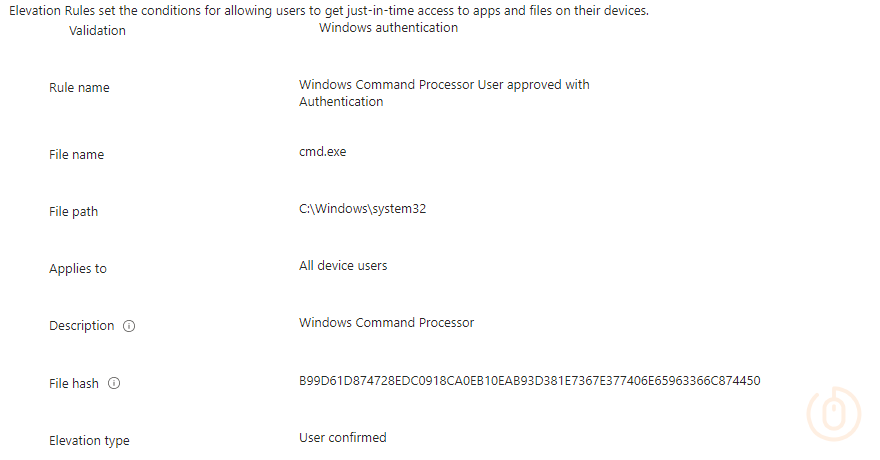
Task: Click the File hash label
Action: (73, 383)
